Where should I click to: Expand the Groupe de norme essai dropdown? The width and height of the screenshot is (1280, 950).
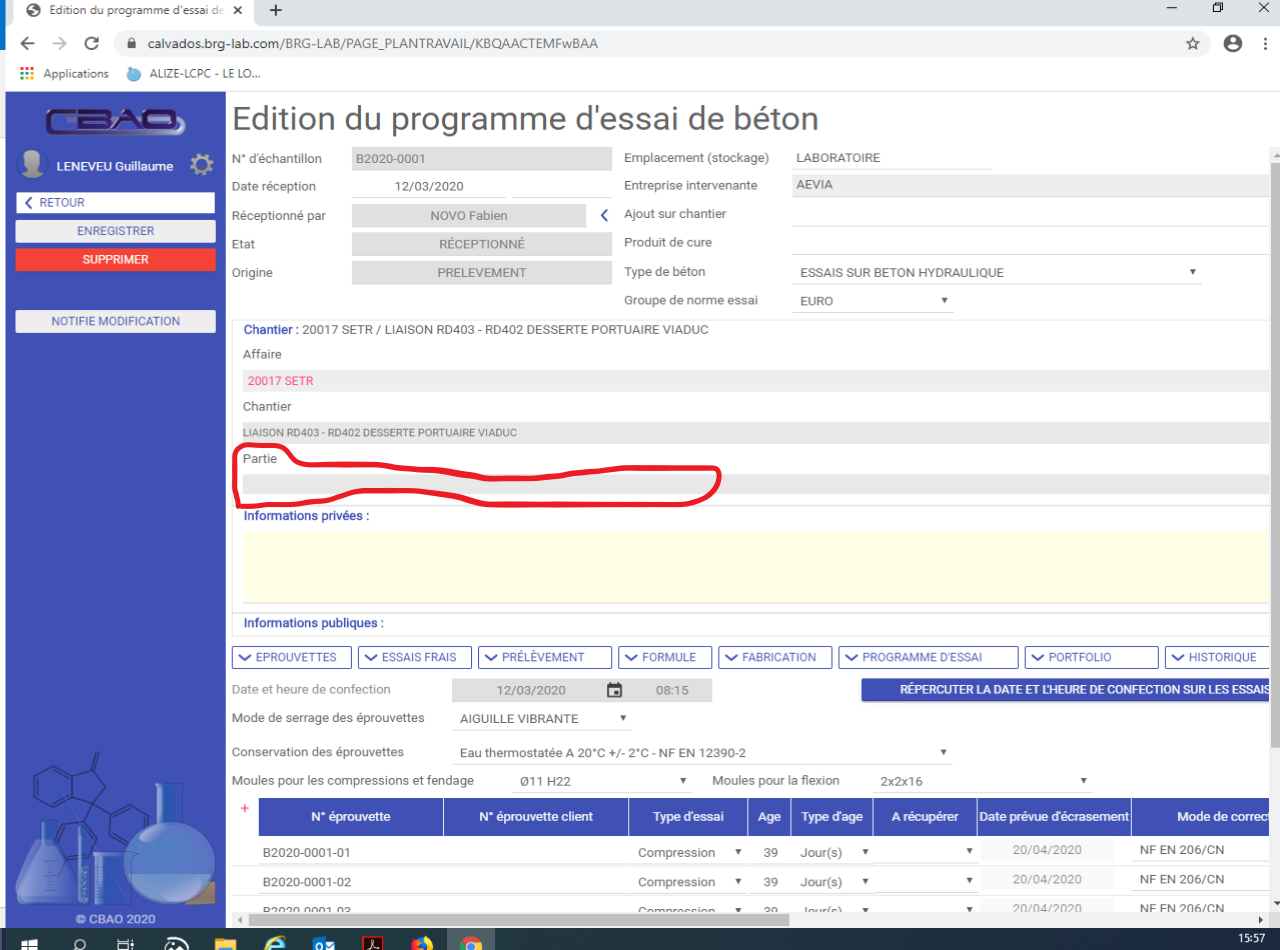pos(875,301)
